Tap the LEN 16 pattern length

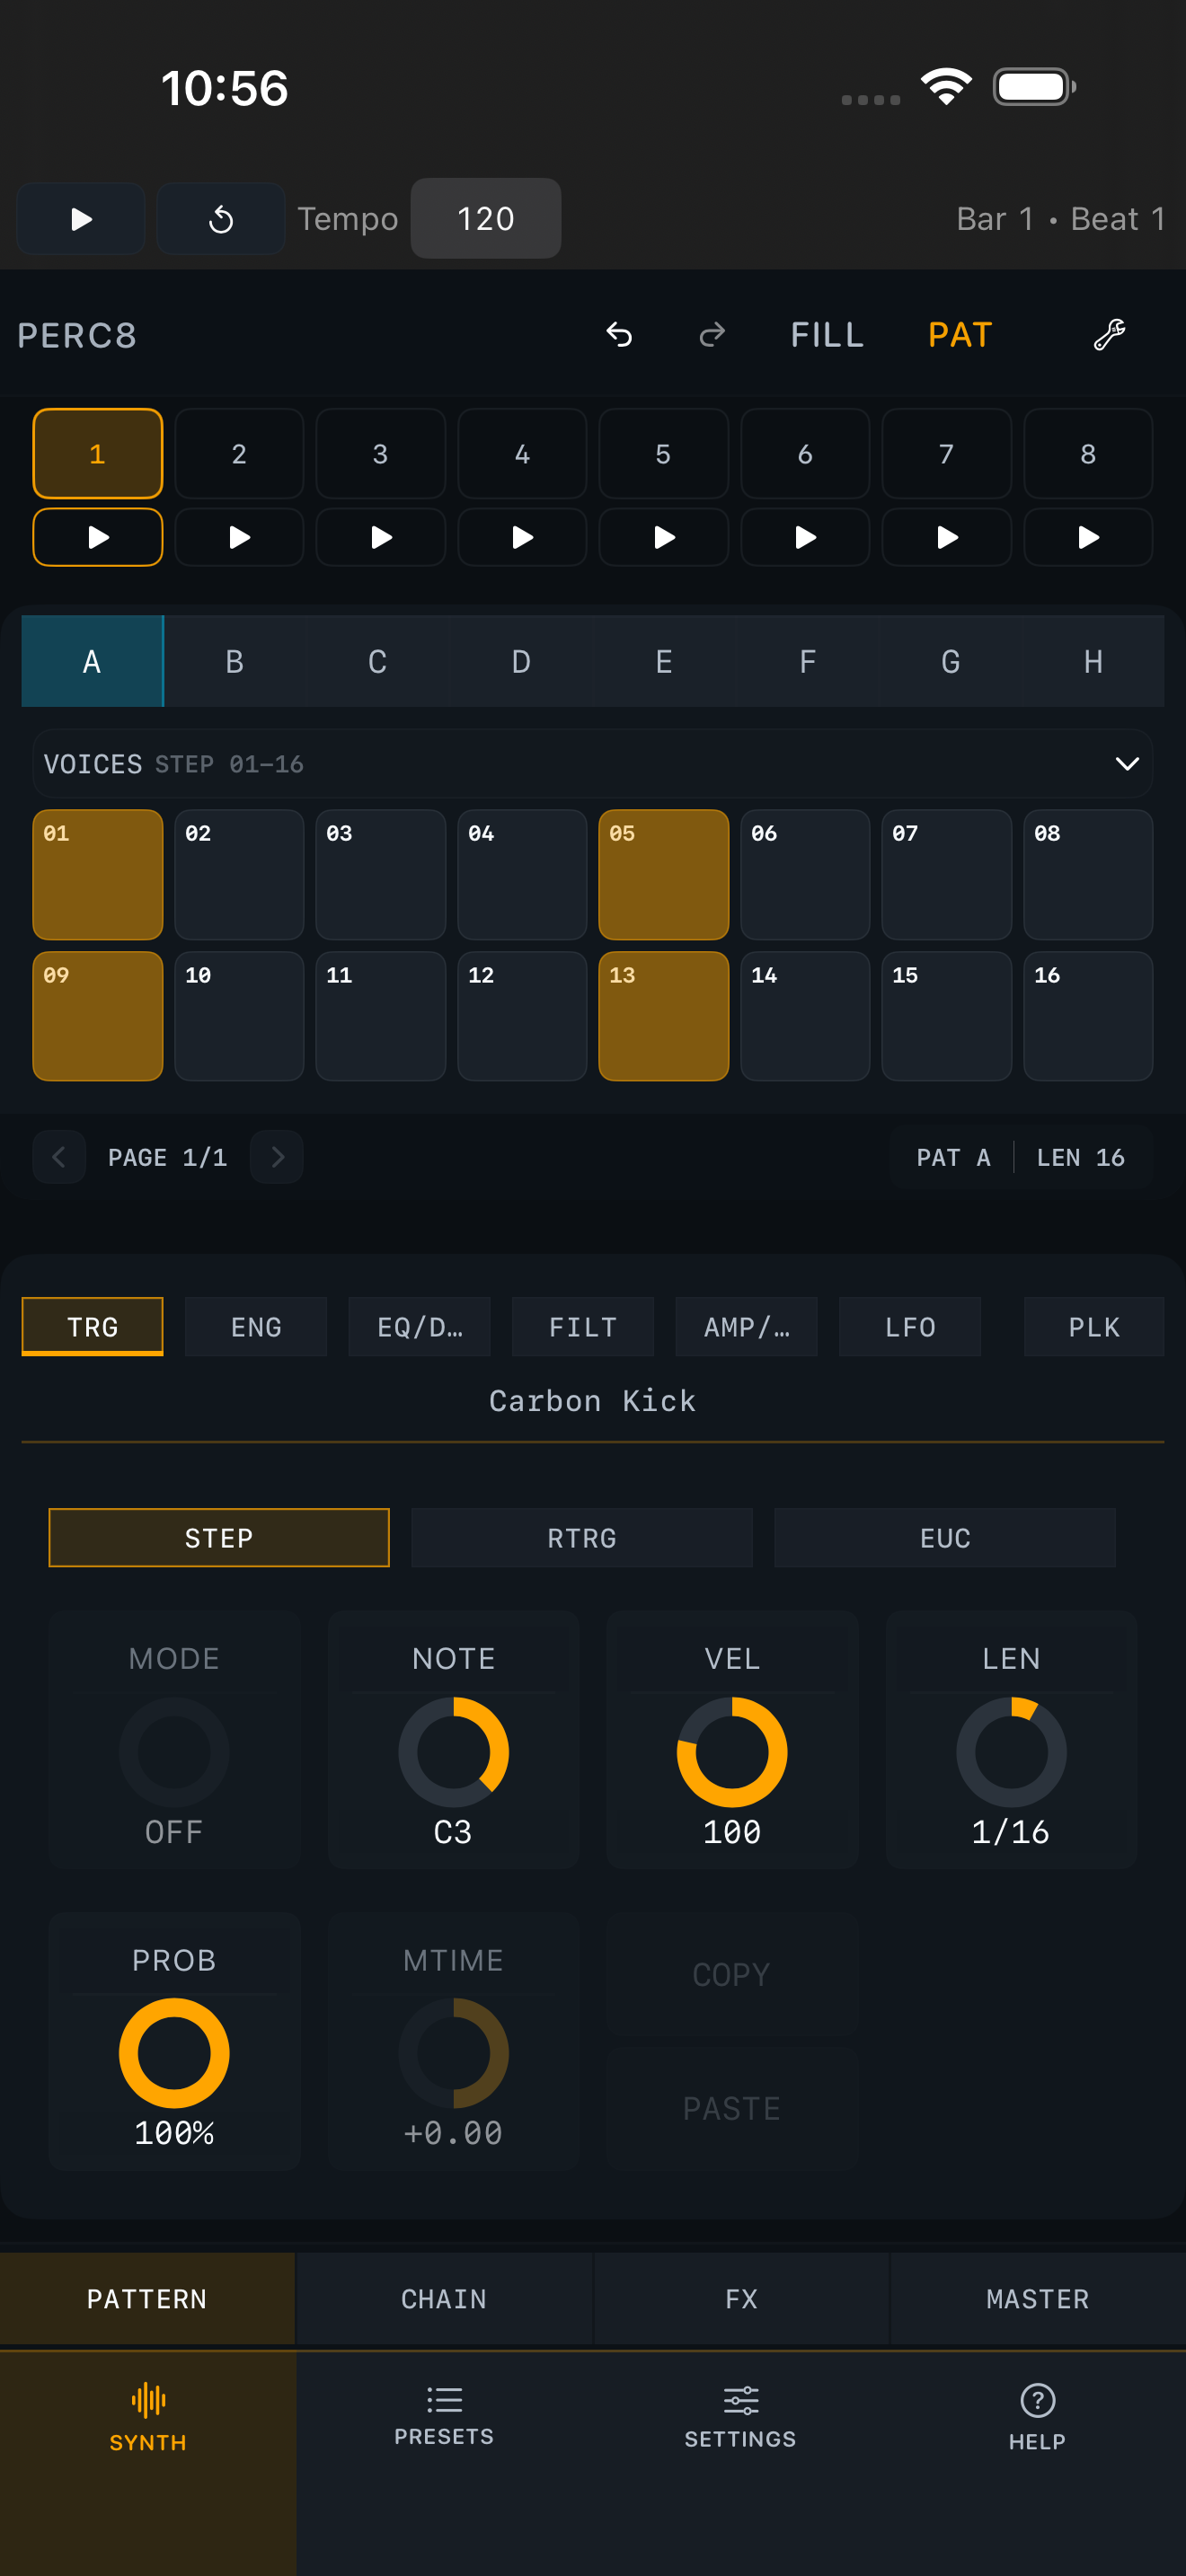1081,1157
